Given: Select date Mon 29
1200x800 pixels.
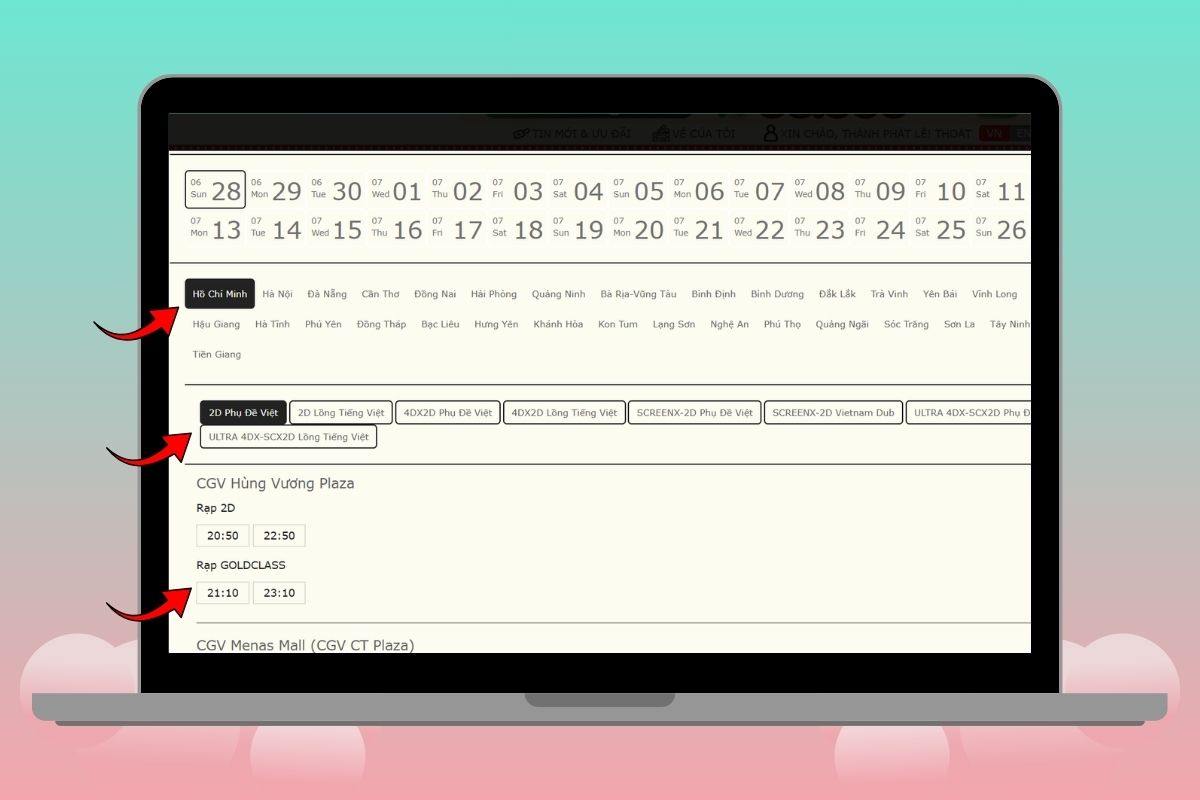Looking at the screenshot, I should pyautogui.click(x=275, y=190).
